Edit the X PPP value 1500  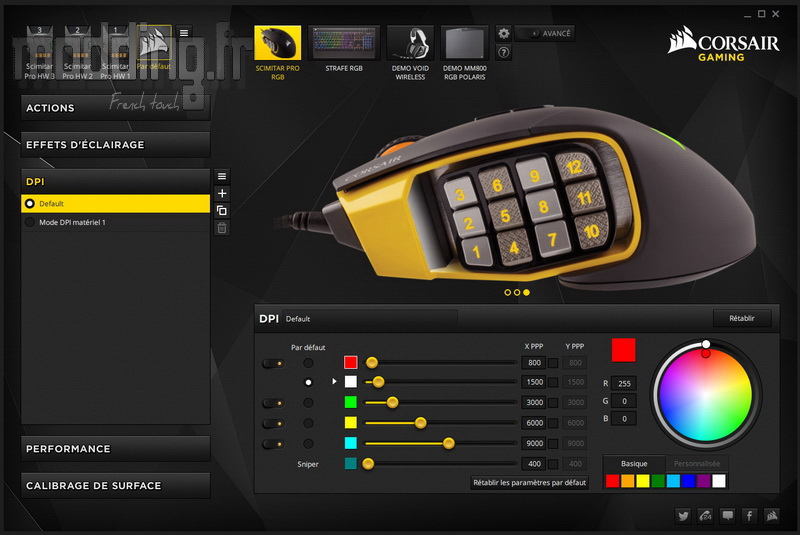[534, 382]
